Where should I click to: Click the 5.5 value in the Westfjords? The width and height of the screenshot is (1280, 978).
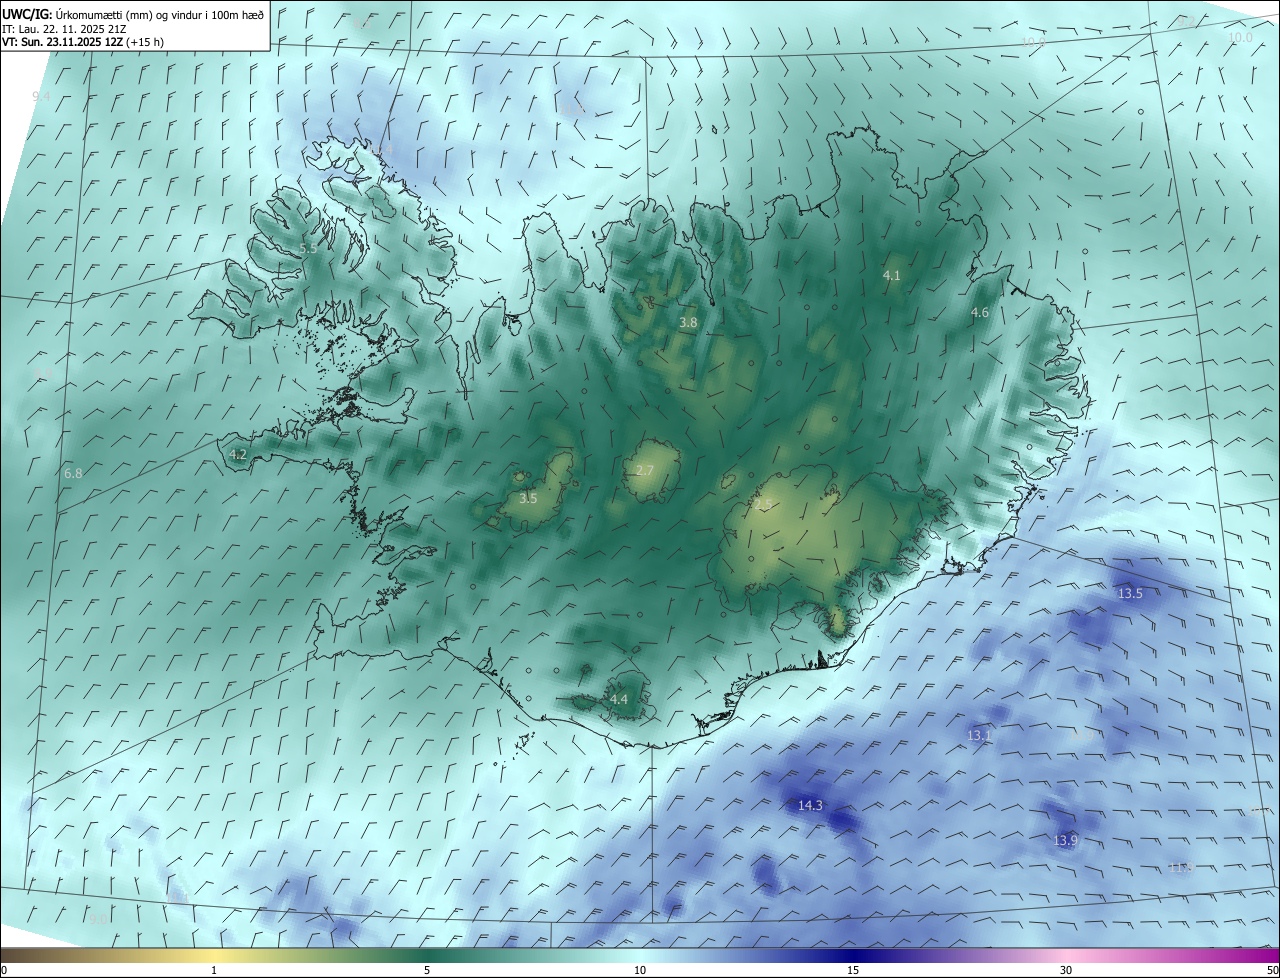point(308,248)
